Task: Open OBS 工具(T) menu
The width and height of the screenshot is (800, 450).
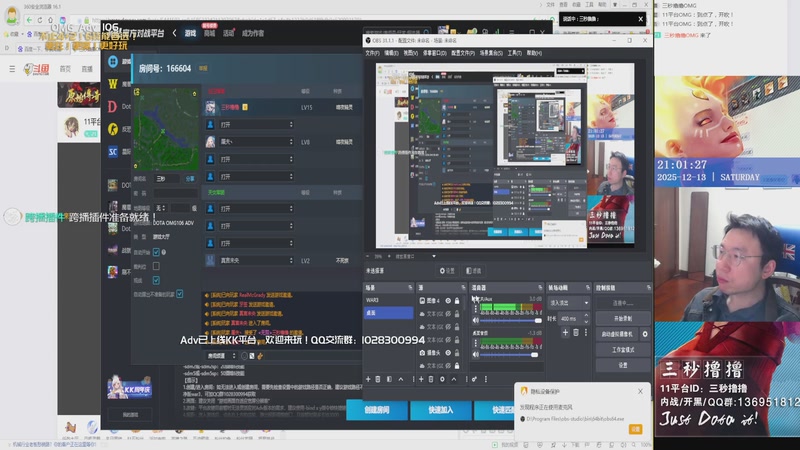Action: [514, 53]
